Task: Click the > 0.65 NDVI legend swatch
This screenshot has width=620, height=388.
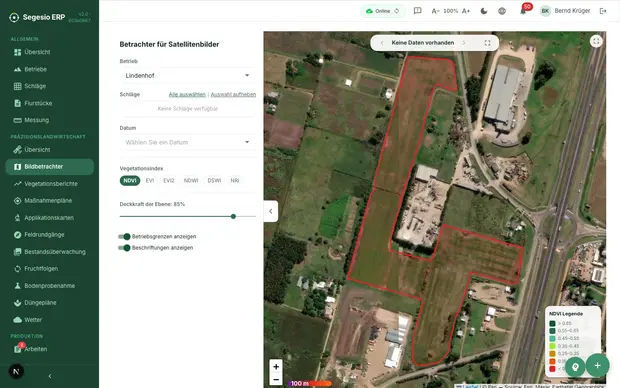Action: point(552,324)
